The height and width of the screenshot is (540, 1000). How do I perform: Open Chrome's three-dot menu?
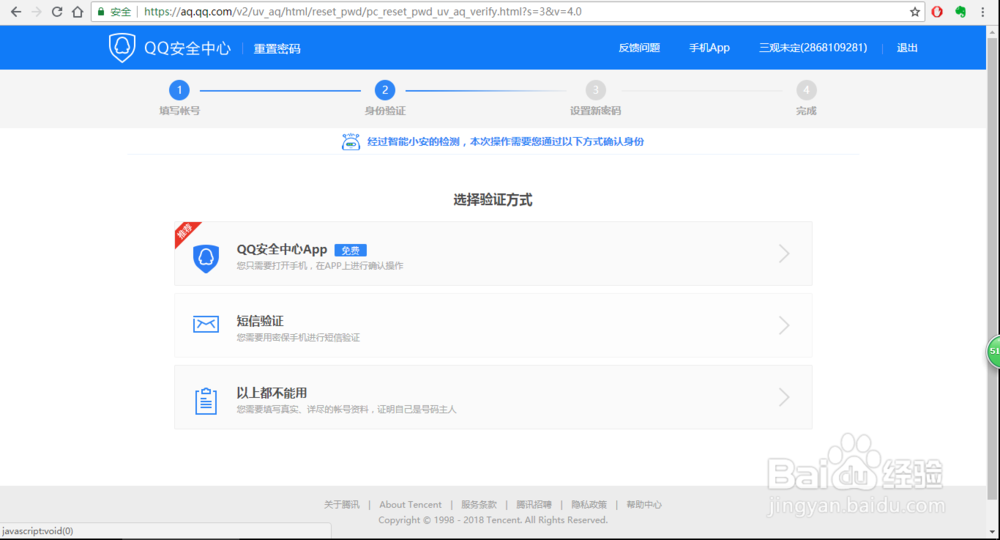coord(983,11)
